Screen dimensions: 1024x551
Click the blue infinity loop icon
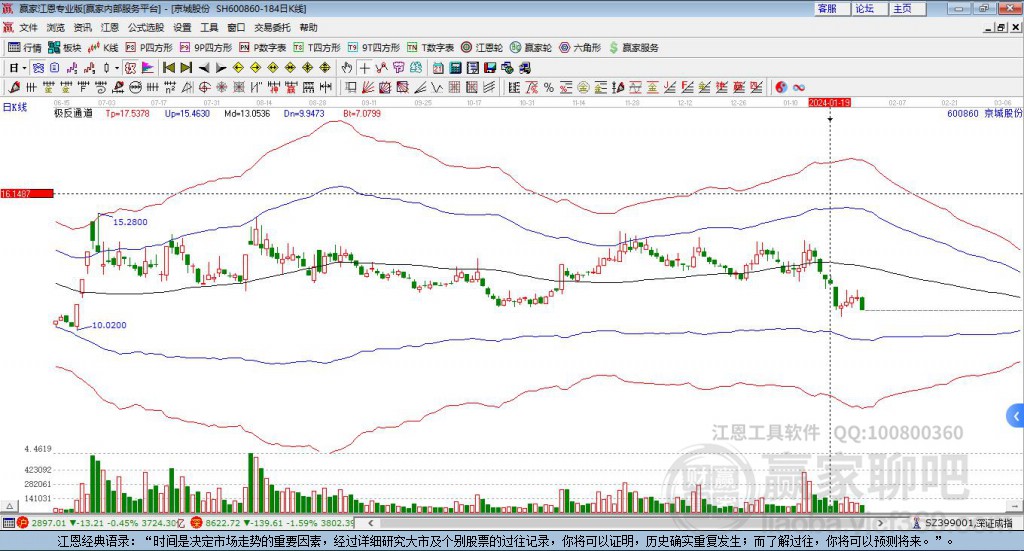[x=799, y=87]
